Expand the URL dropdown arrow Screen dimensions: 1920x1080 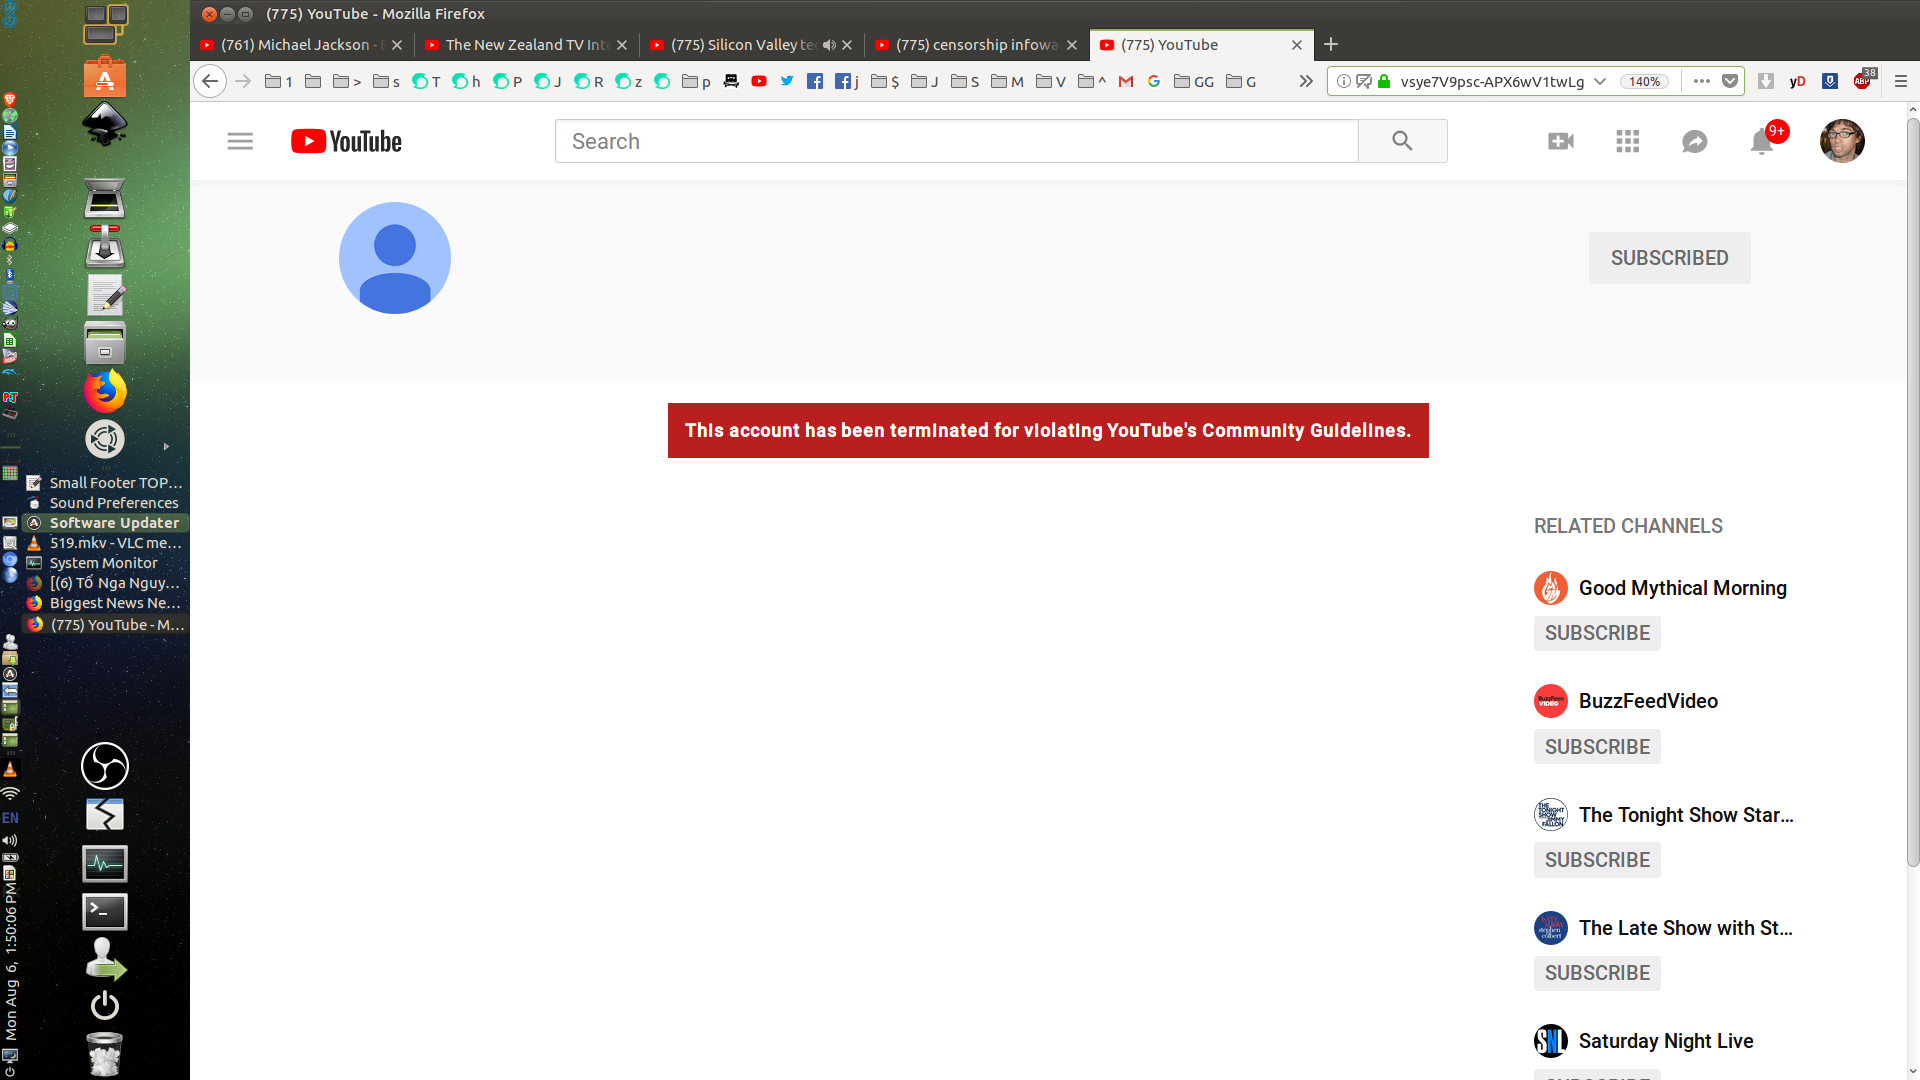1602,81
